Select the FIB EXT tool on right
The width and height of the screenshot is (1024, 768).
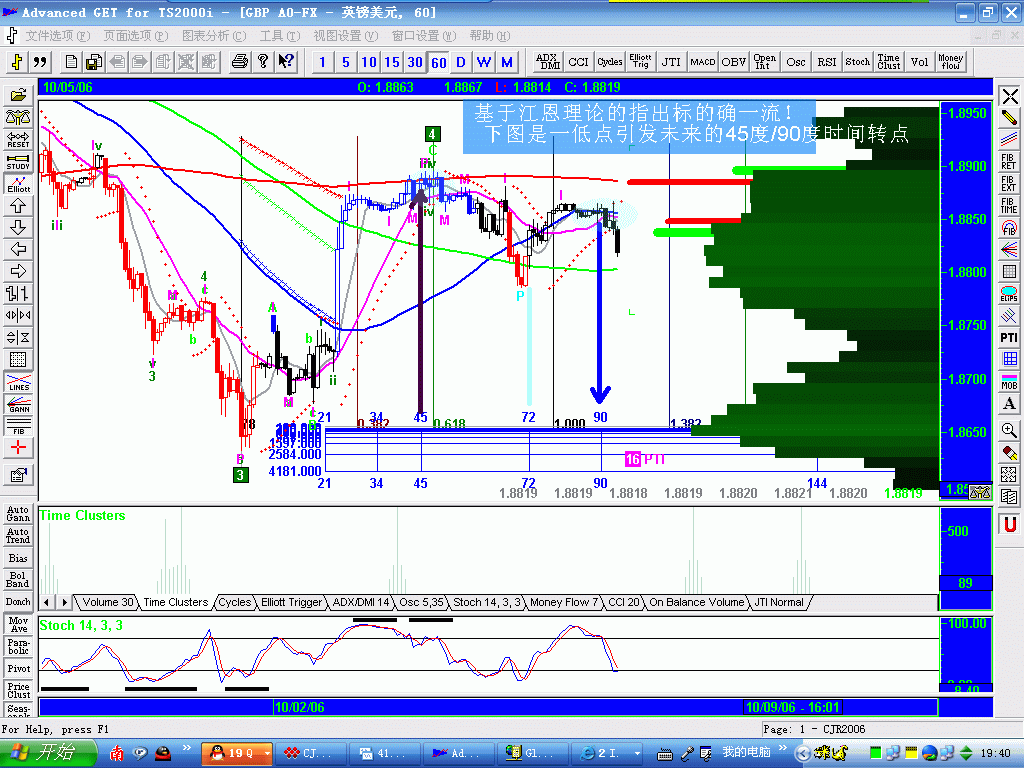point(1009,183)
